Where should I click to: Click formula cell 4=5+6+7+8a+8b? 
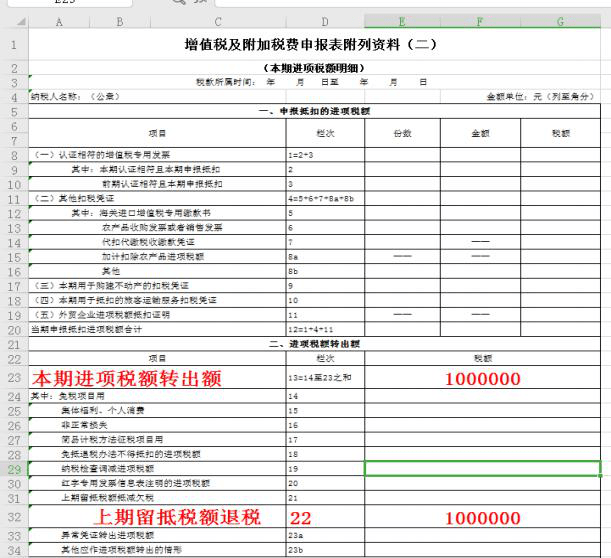click(x=325, y=199)
